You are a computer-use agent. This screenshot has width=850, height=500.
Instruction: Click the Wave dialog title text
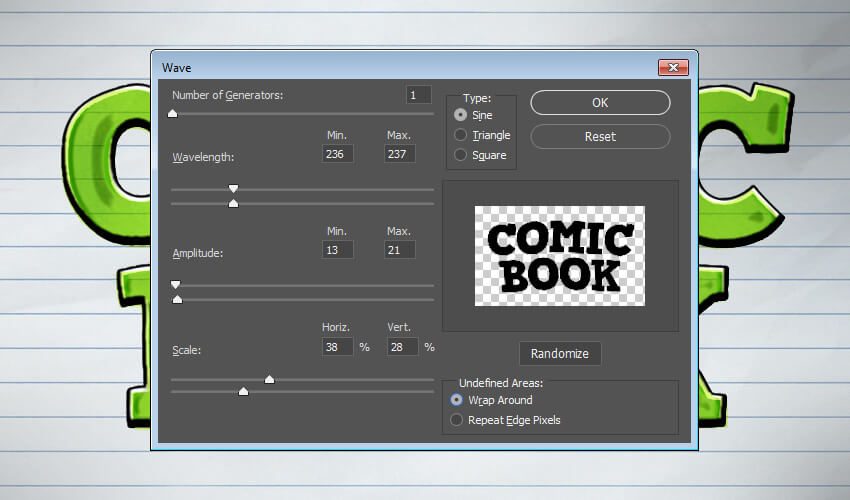coord(177,68)
